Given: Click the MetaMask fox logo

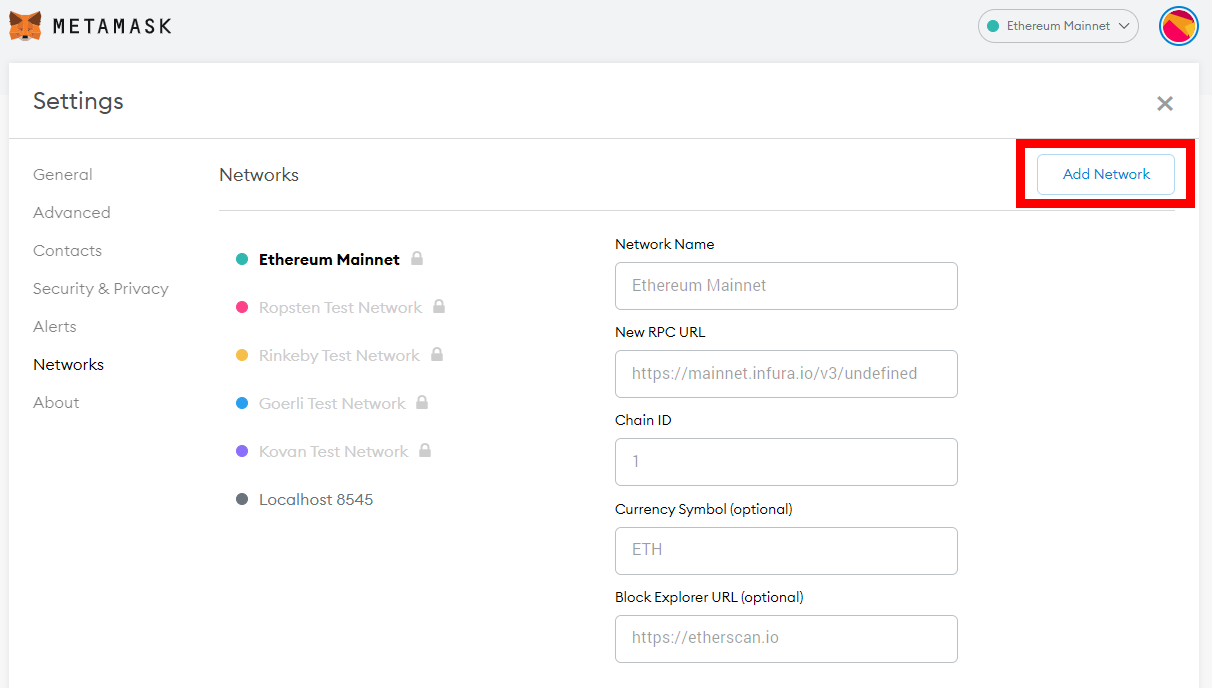Looking at the screenshot, I should pos(25,26).
